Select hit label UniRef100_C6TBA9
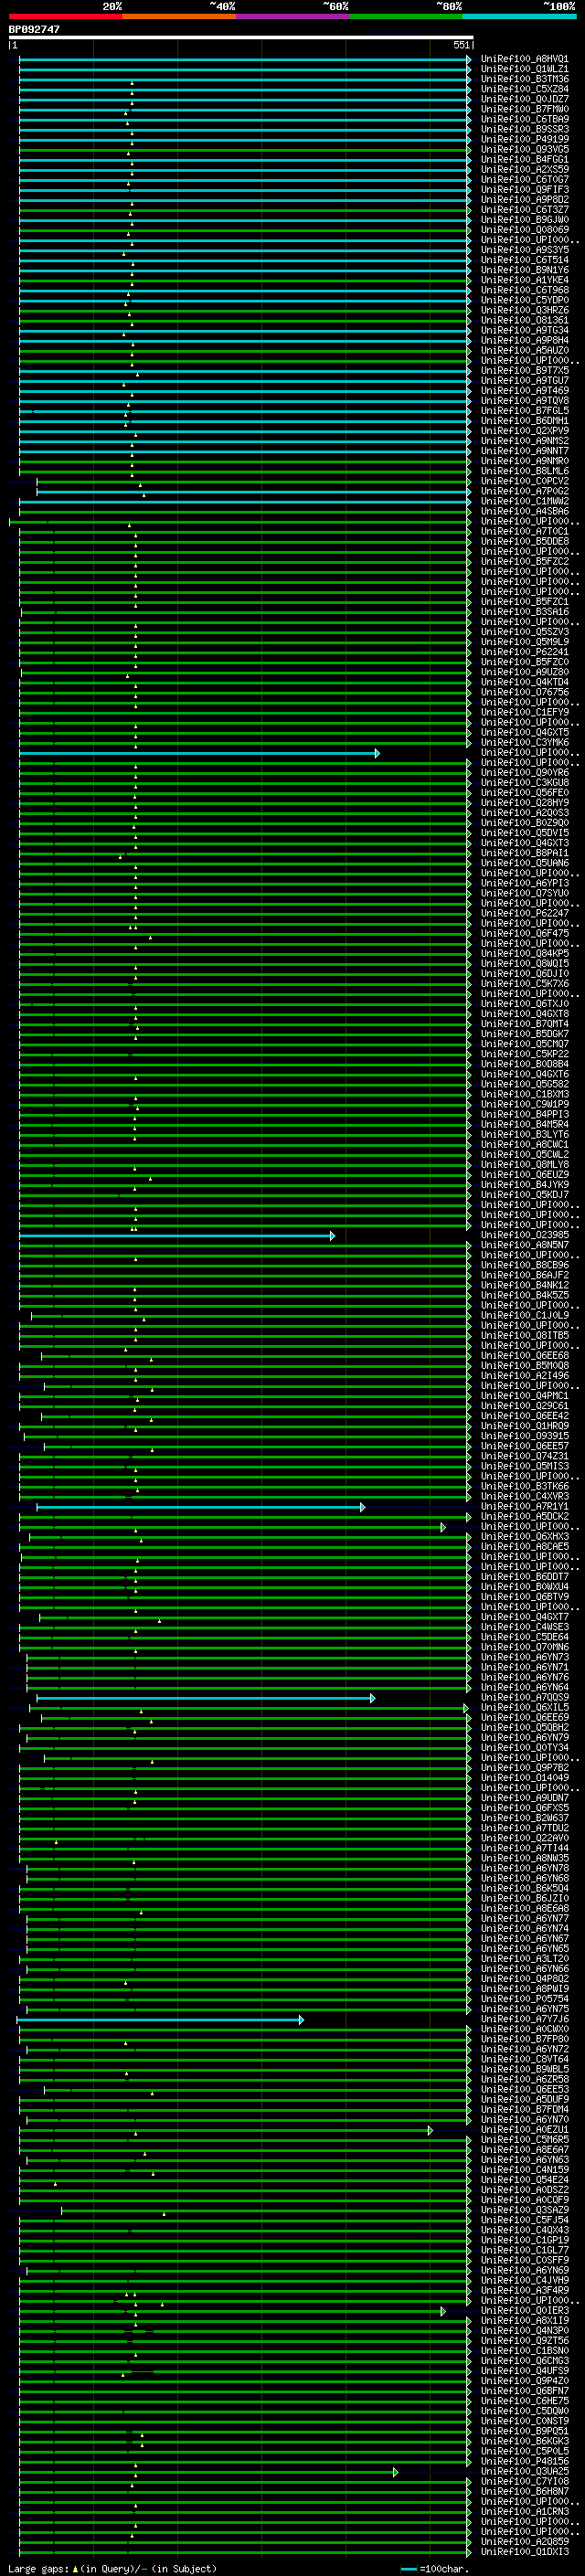This screenshot has width=585, height=2576. pos(525,119)
